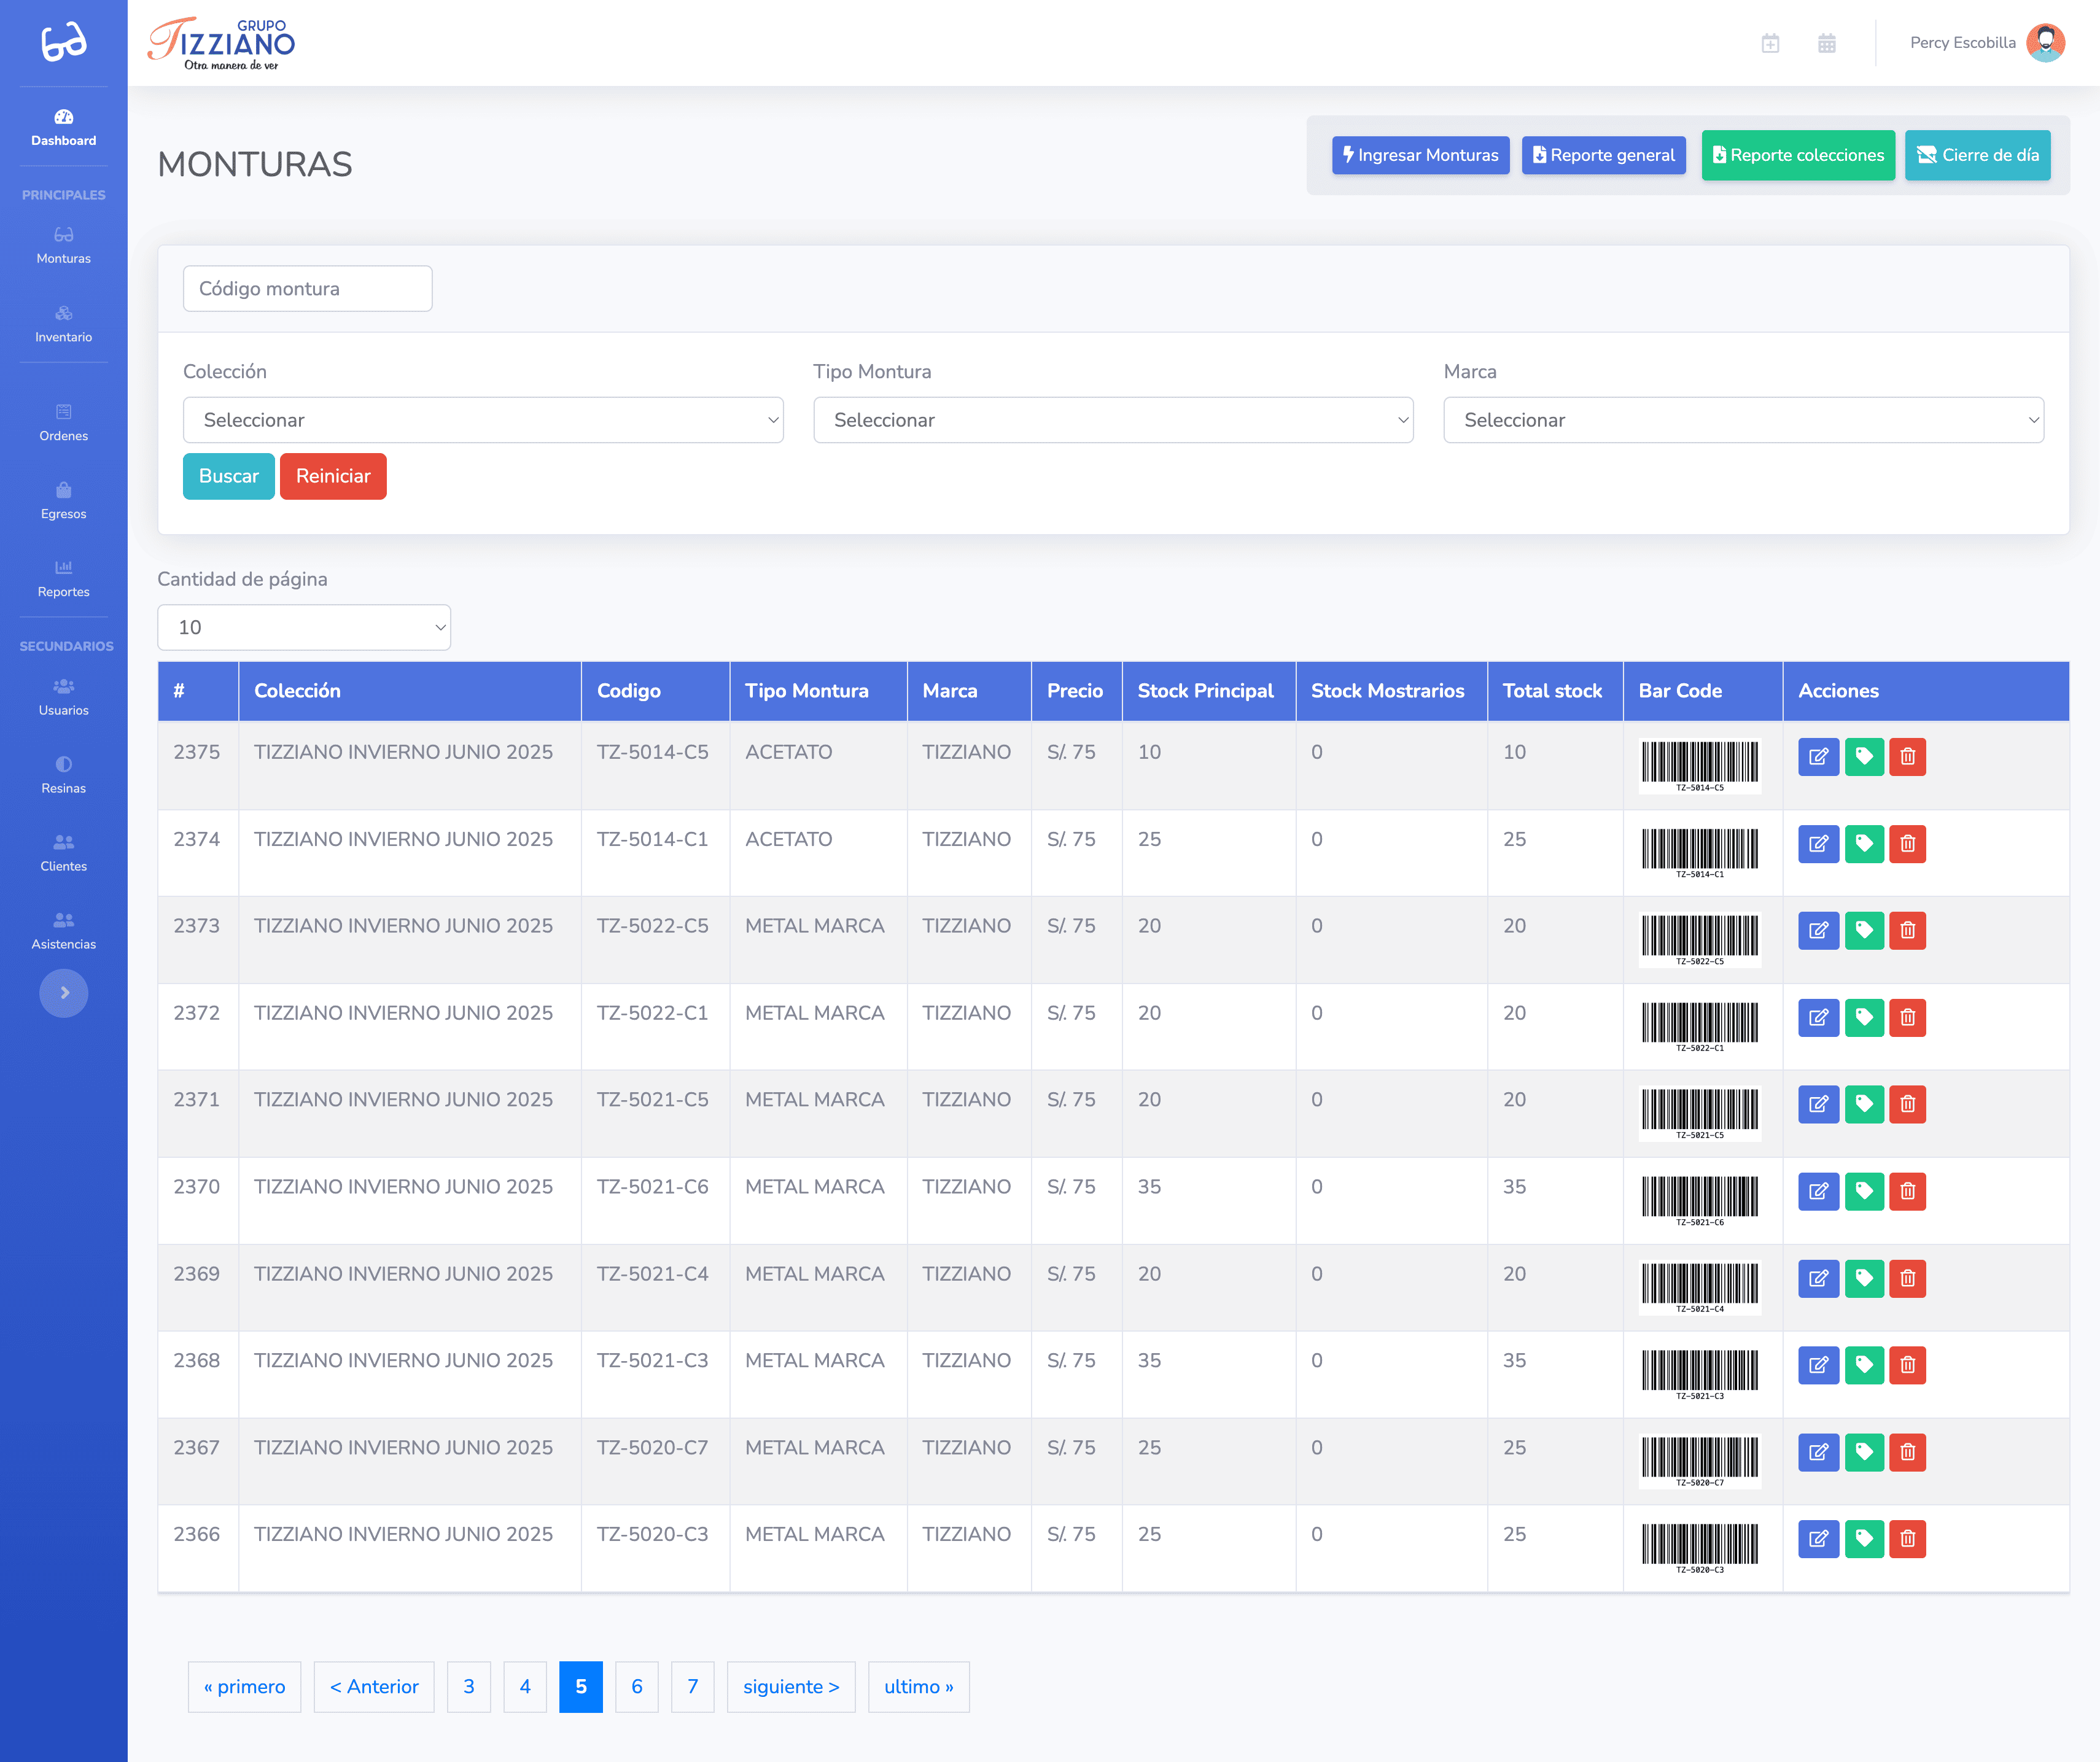This screenshot has height=1762, width=2100.
Task: Click the Reporte colecciones button
Action: (1797, 155)
